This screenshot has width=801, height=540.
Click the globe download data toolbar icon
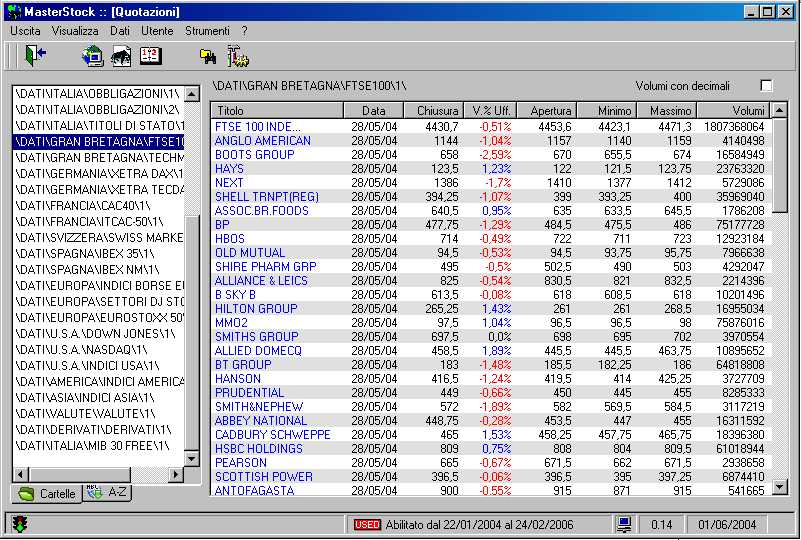pos(93,56)
